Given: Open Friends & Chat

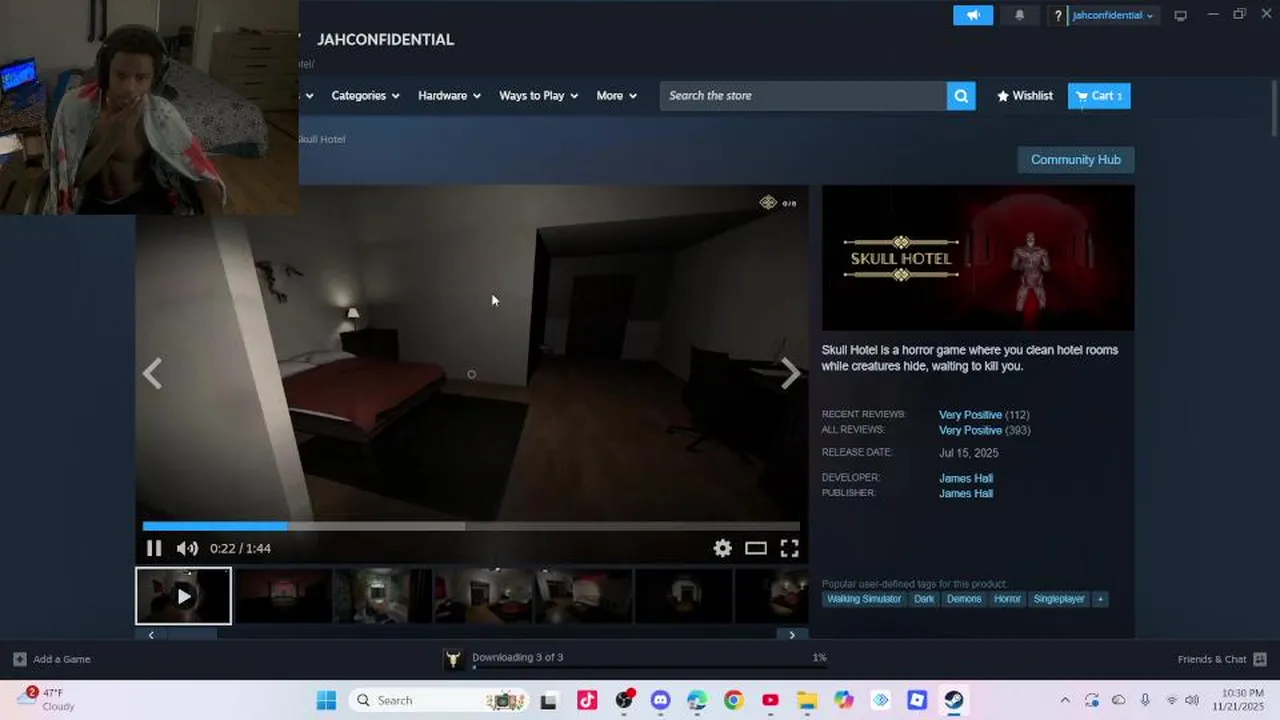Looking at the screenshot, I should (x=1222, y=659).
